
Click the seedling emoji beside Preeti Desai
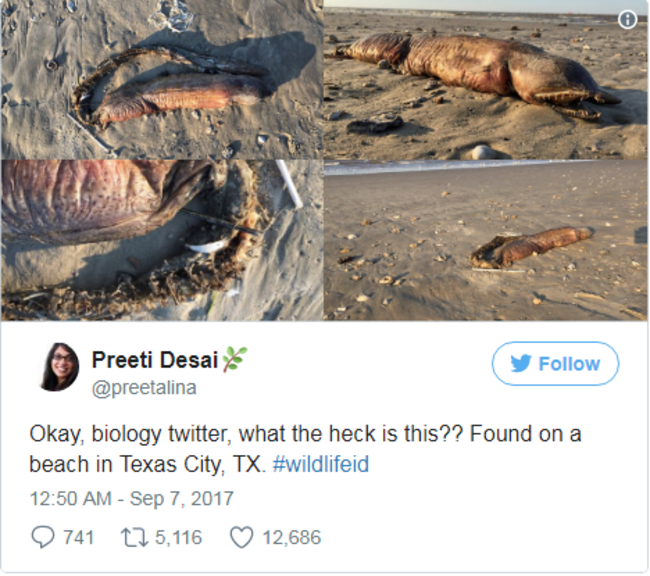(233, 358)
